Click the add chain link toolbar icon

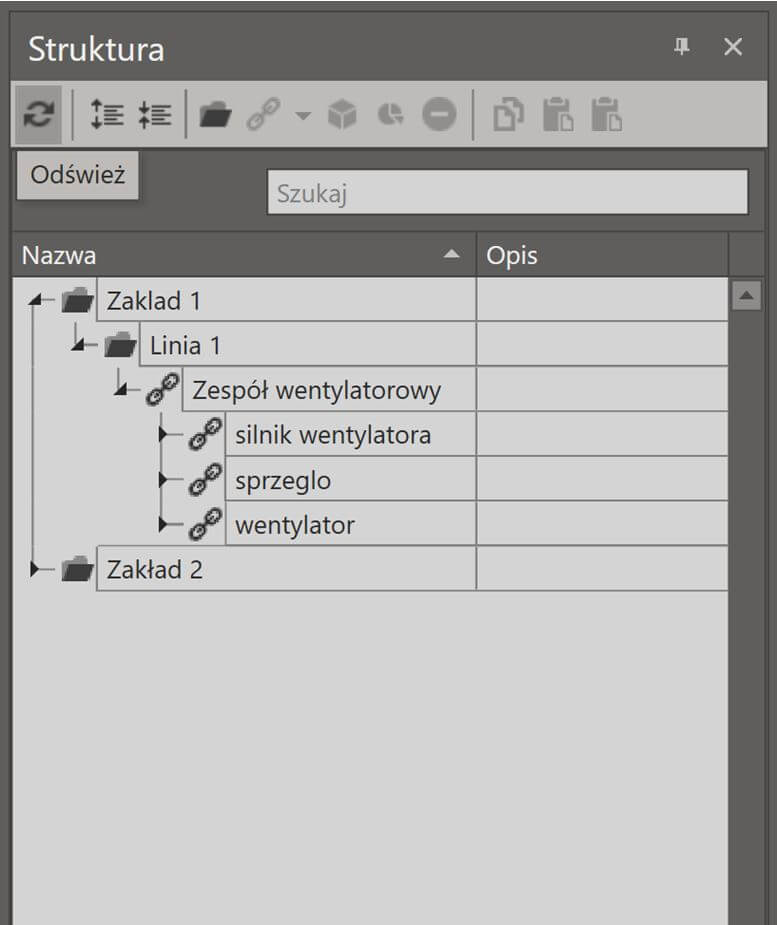[263, 114]
